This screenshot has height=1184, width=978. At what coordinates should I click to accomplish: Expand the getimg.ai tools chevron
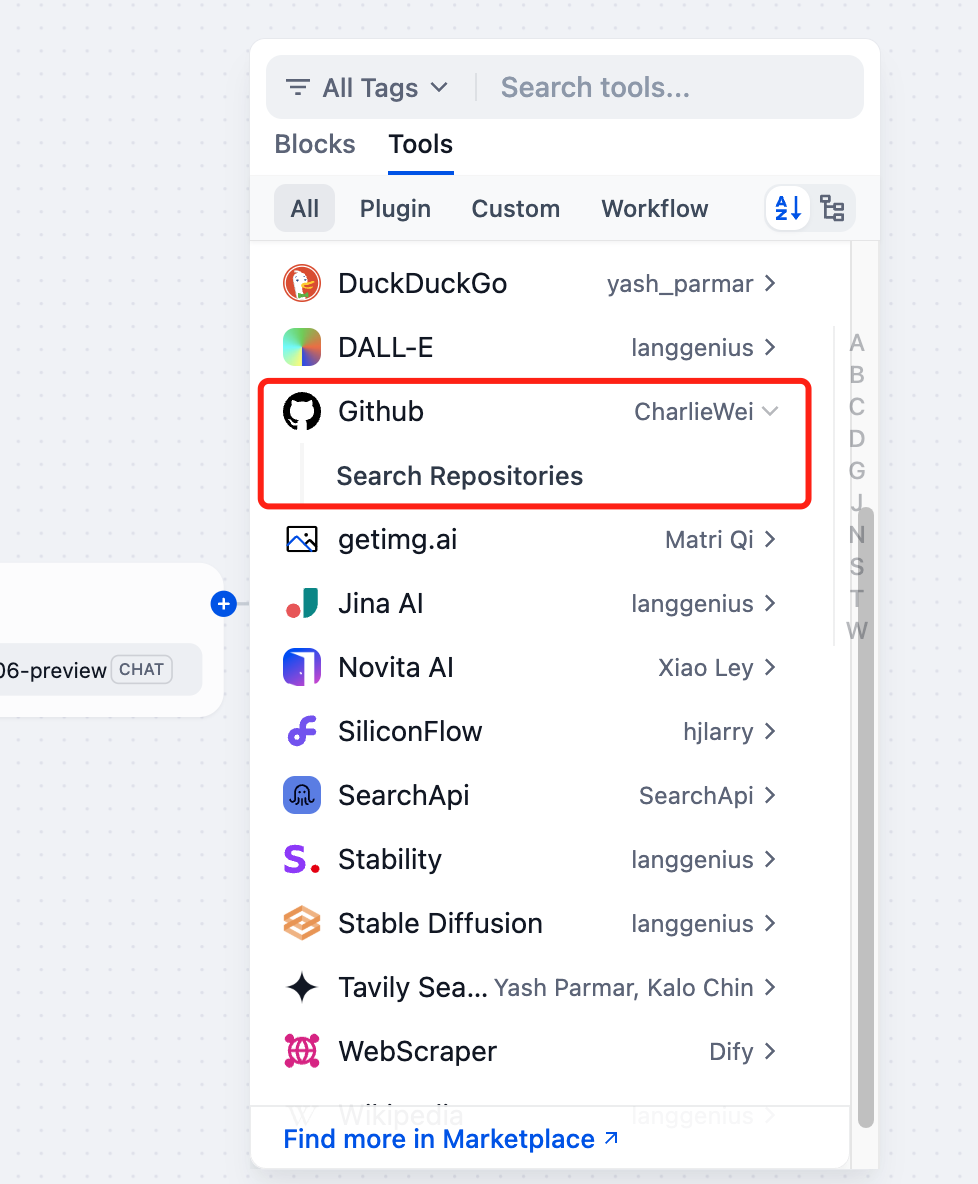(x=770, y=539)
